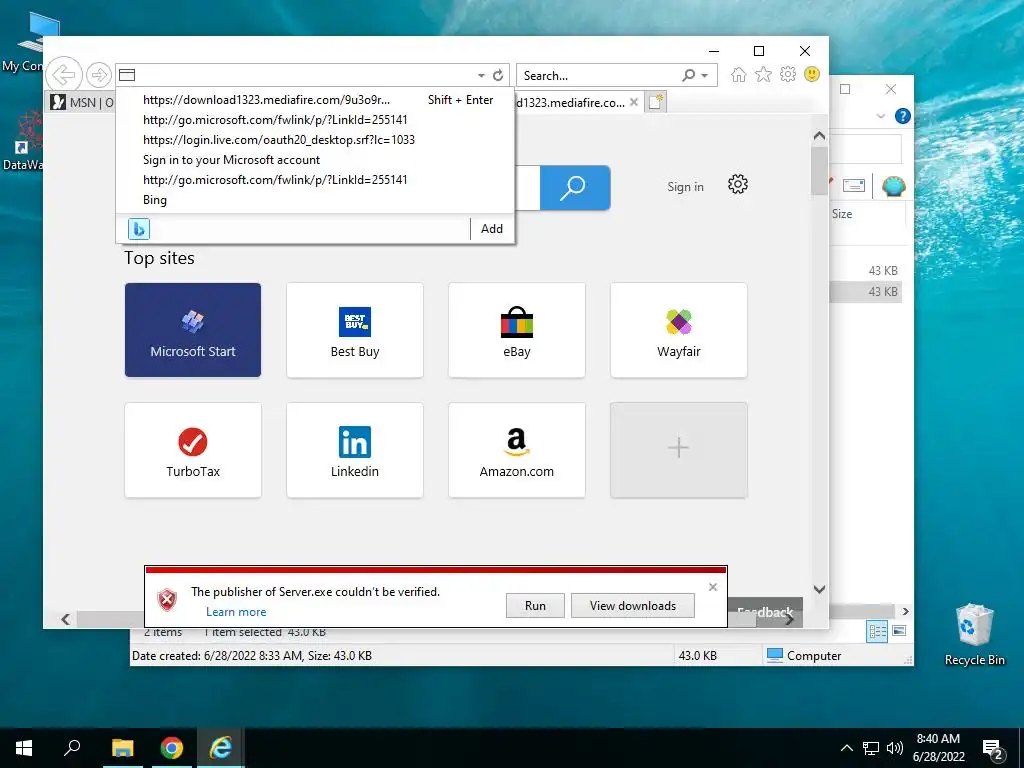Click into the Search... box
Image resolution: width=1024 pixels, height=768 pixels.
pos(600,76)
